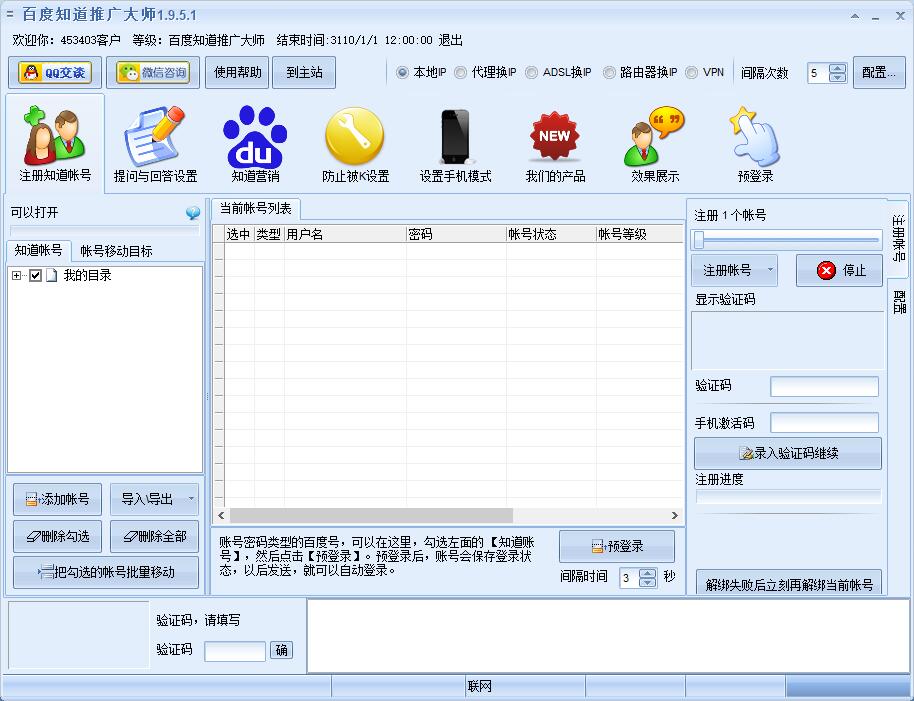Click the blue help bubble icon
914x701 pixels.
[x=193, y=213]
